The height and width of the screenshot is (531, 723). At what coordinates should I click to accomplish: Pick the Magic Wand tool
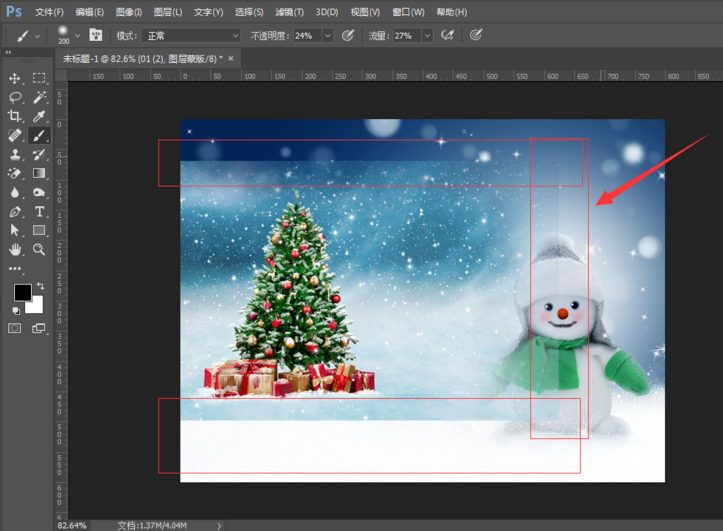[x=39, y=97]
